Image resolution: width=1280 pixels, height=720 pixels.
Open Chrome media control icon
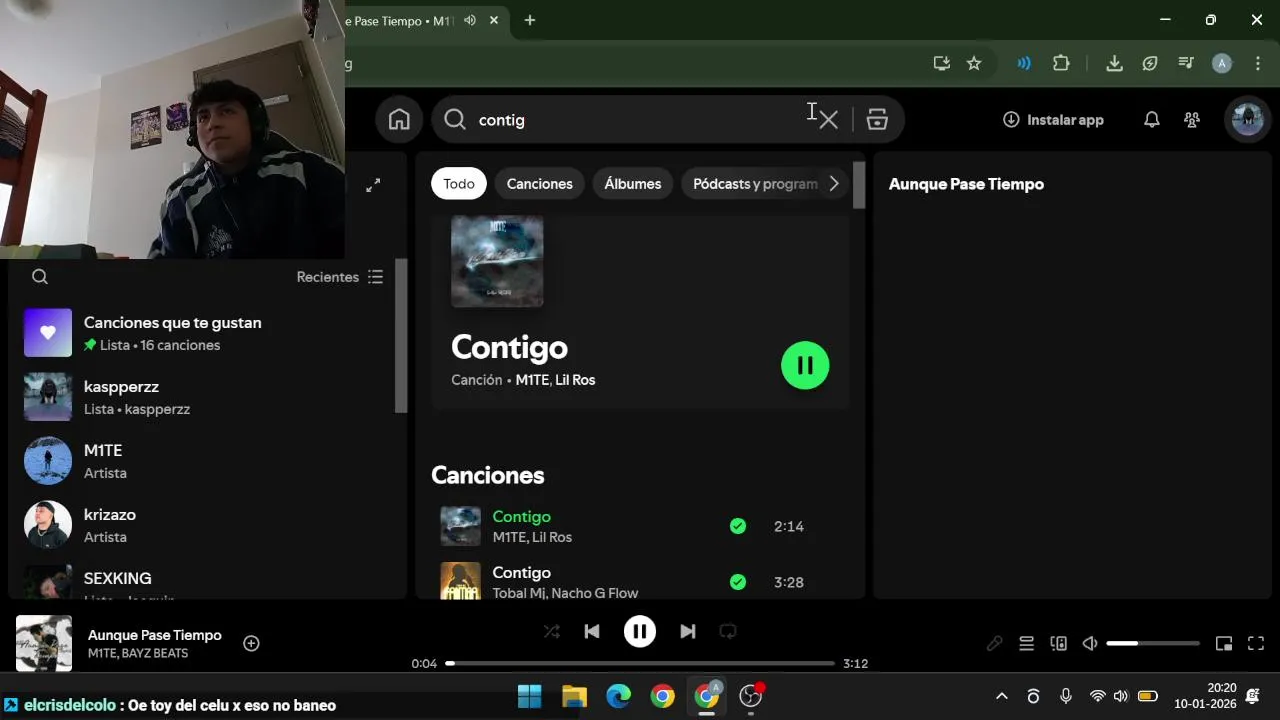[1186, 63]
